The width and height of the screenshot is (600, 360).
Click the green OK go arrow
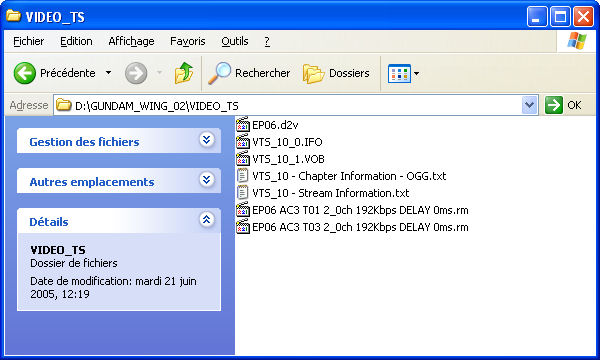click(554, 105)
